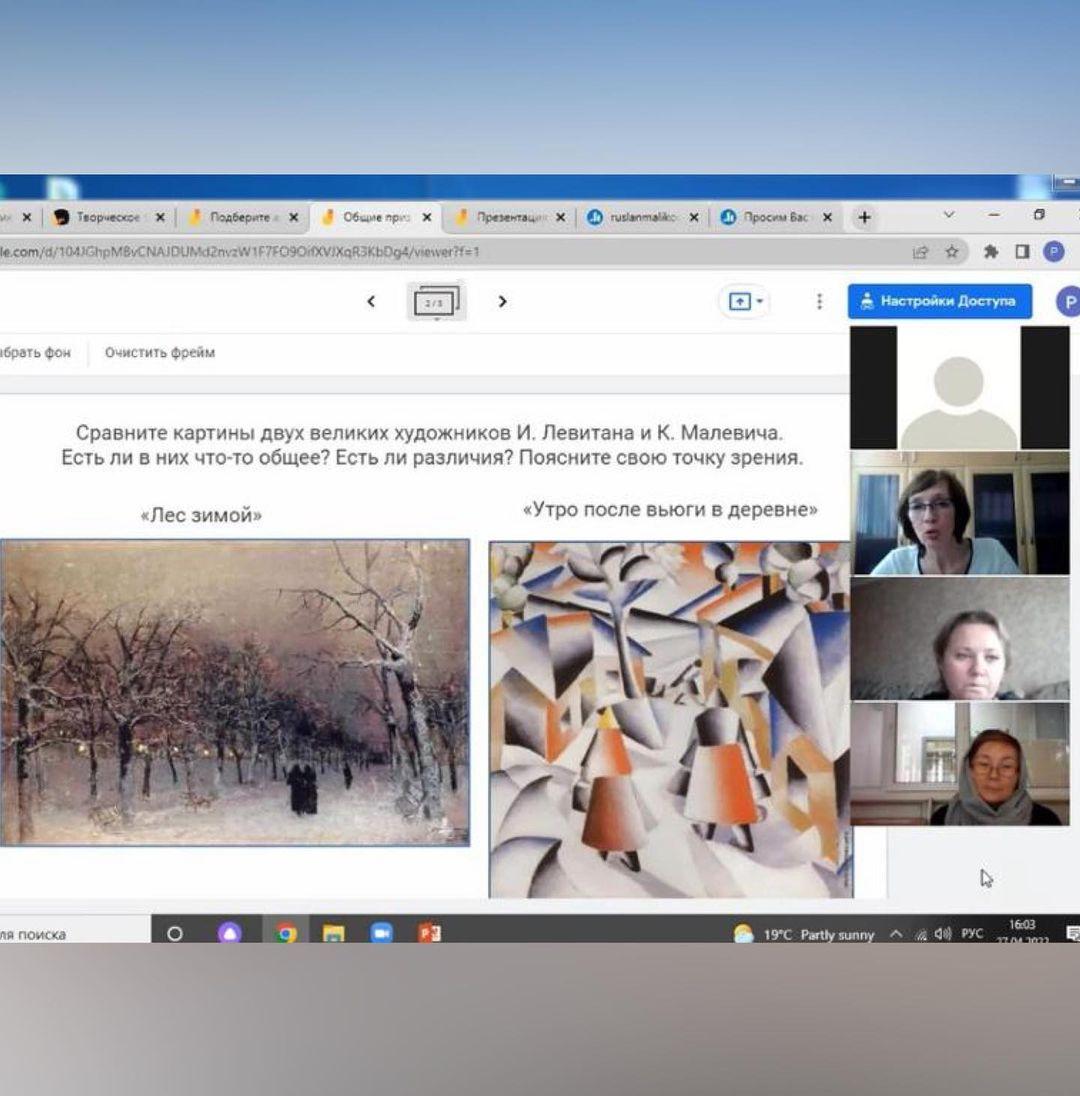Viewport: 1080px width, 1096px height.
Task: Open the volume speaker tray icon
Action: [942, 934]
